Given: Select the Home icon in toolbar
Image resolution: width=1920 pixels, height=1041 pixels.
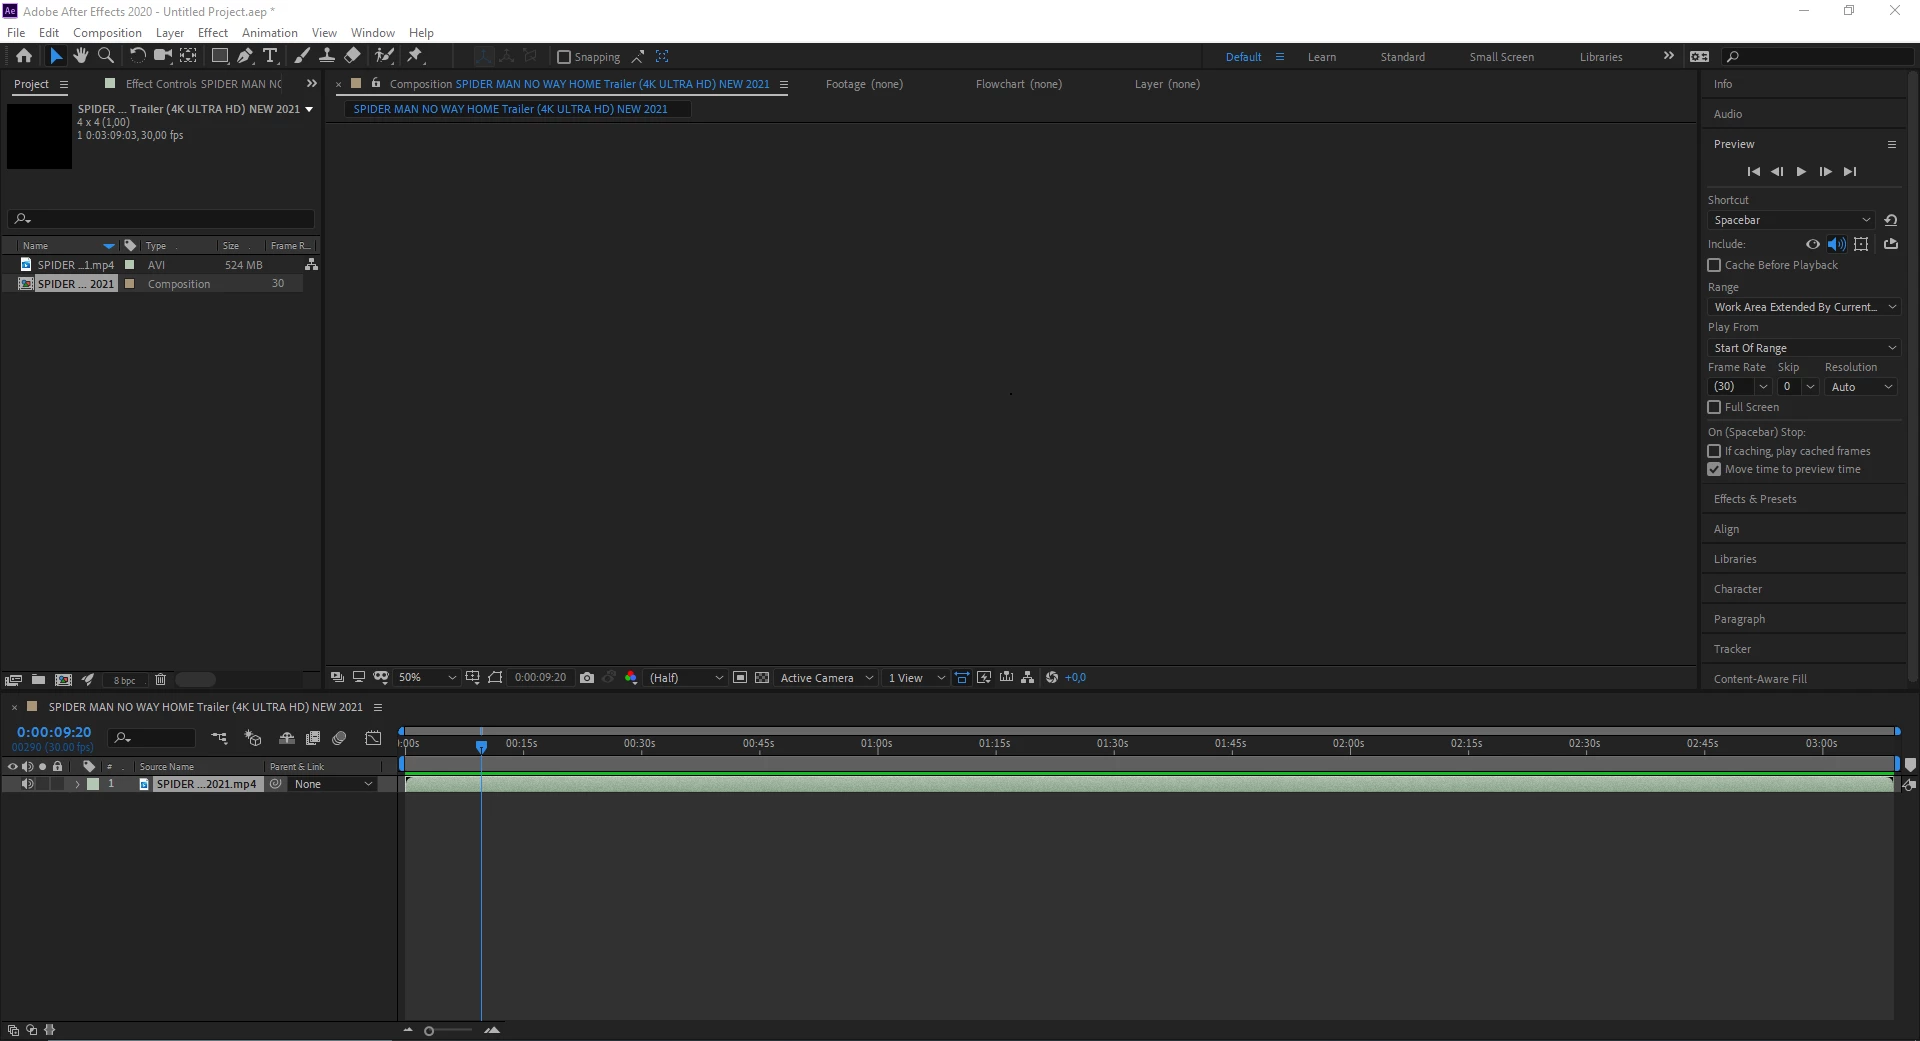Looking at the screenshot, I should pyautogui.click(x=24, y=56).
